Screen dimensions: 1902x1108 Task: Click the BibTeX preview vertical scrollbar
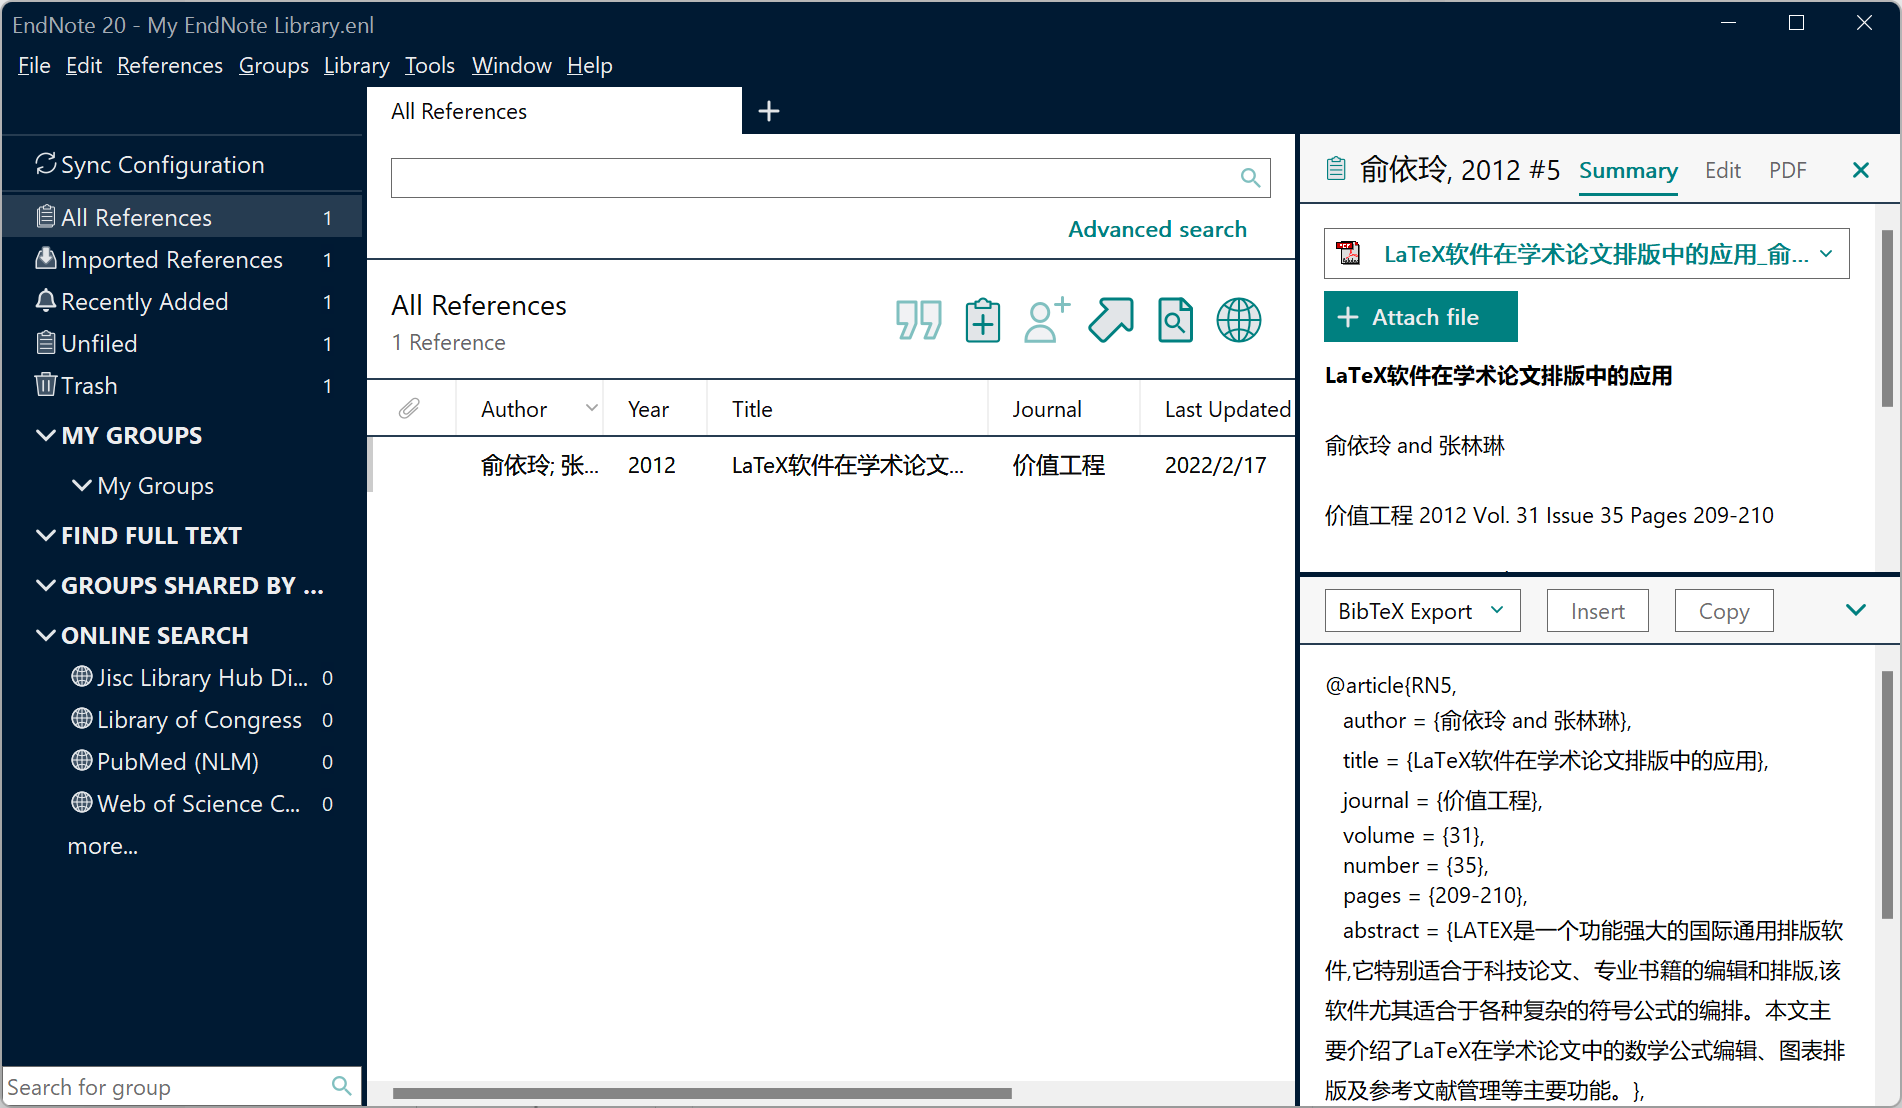(x=1887, y=795)
